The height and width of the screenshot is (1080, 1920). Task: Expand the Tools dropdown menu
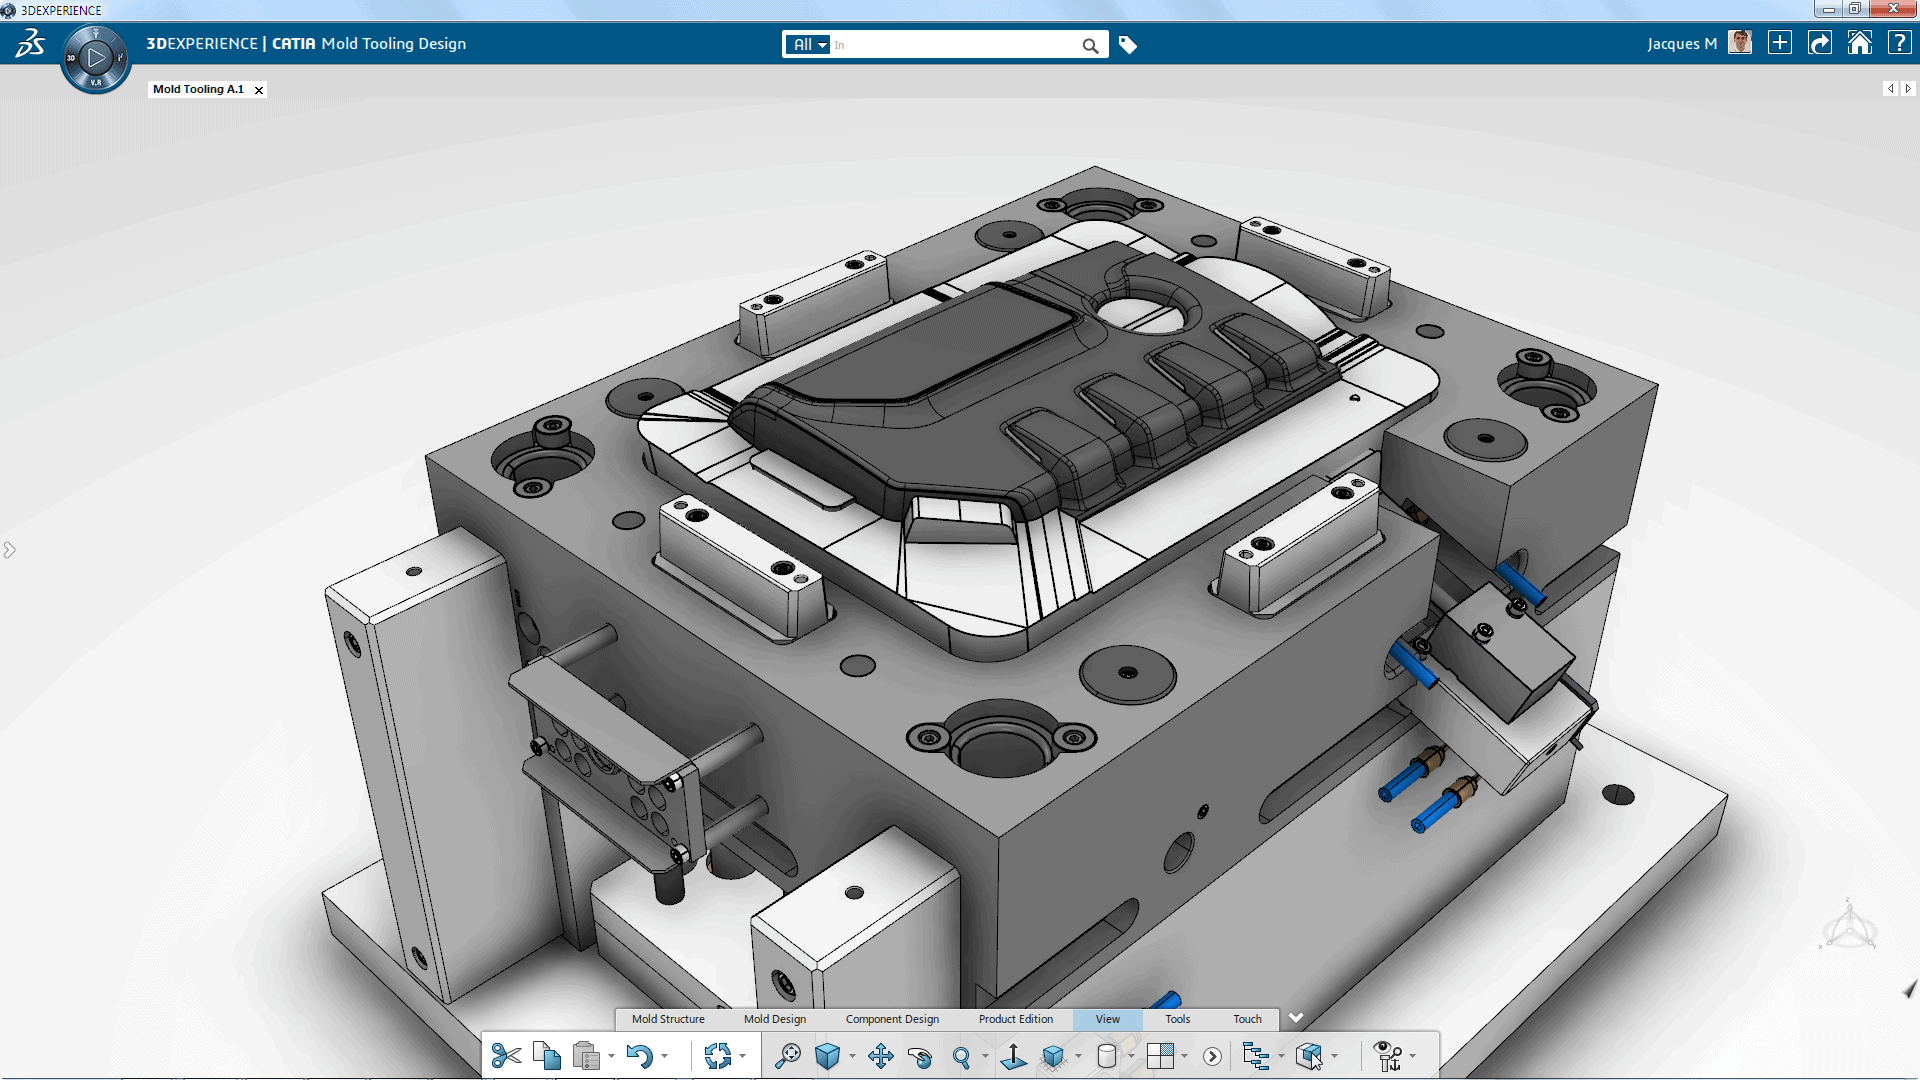coord(1176,1018)
